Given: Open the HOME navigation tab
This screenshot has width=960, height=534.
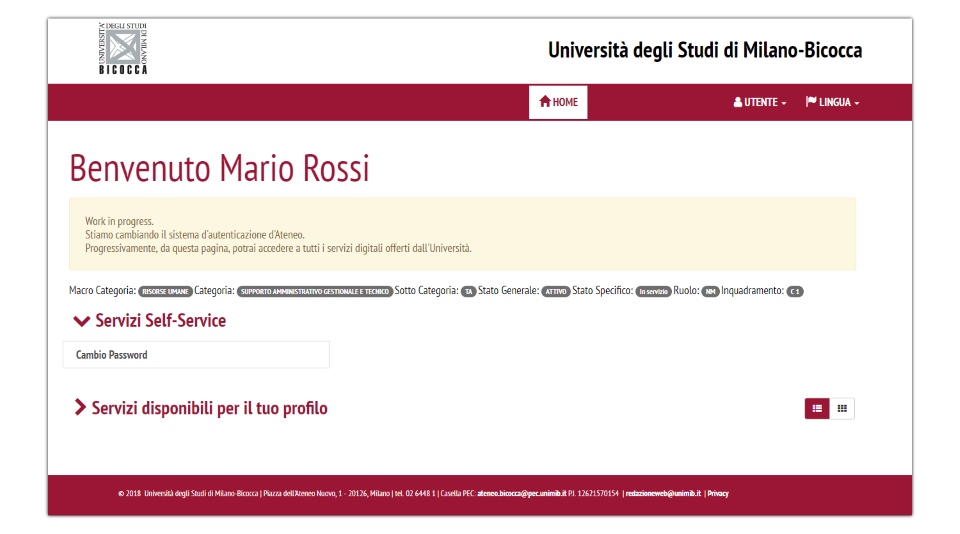Looking at the screenshot, I should click(558, 102).
